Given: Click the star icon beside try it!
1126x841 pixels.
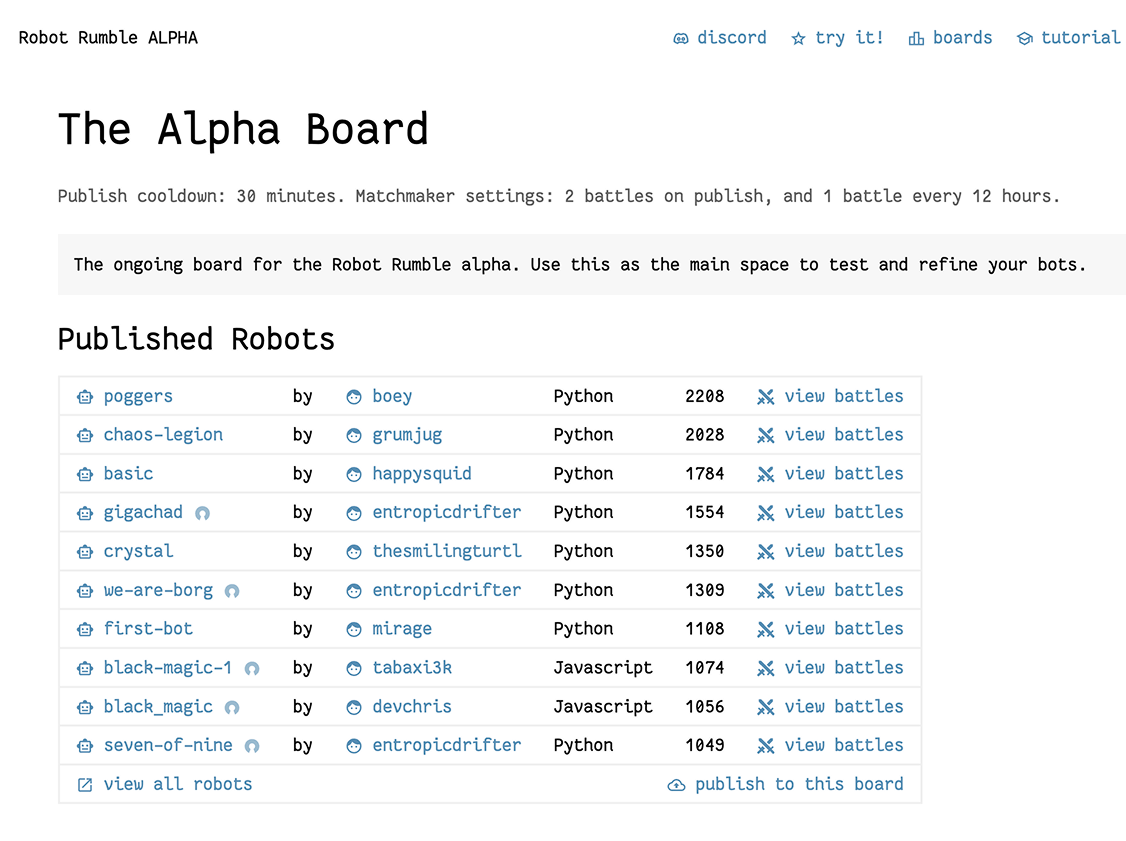Looking at the screenshot, I should (x=798, y=39).
